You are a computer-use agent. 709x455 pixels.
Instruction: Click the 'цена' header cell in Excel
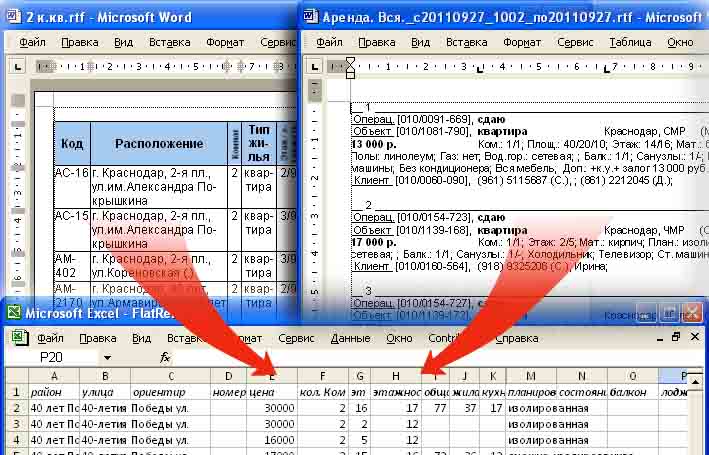coord(272,392)
